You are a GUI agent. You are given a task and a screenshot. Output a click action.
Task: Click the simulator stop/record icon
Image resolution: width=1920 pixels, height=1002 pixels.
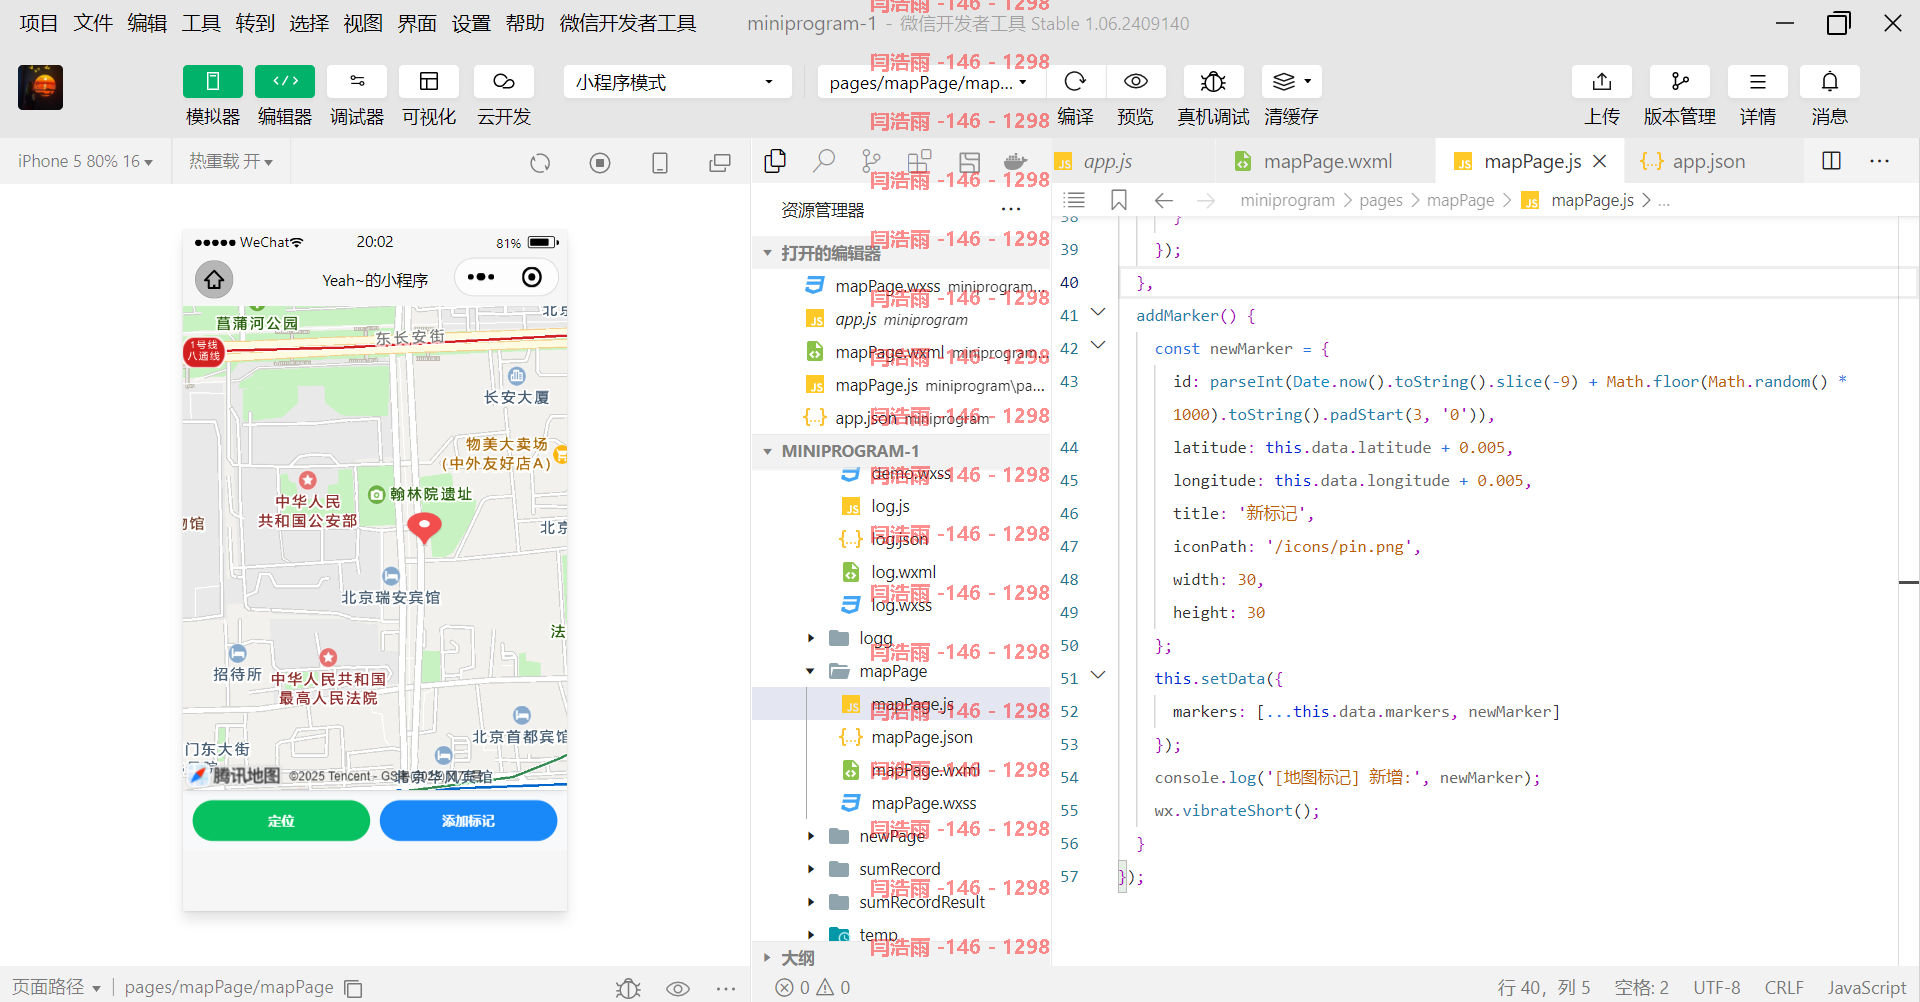coord(600,163)
